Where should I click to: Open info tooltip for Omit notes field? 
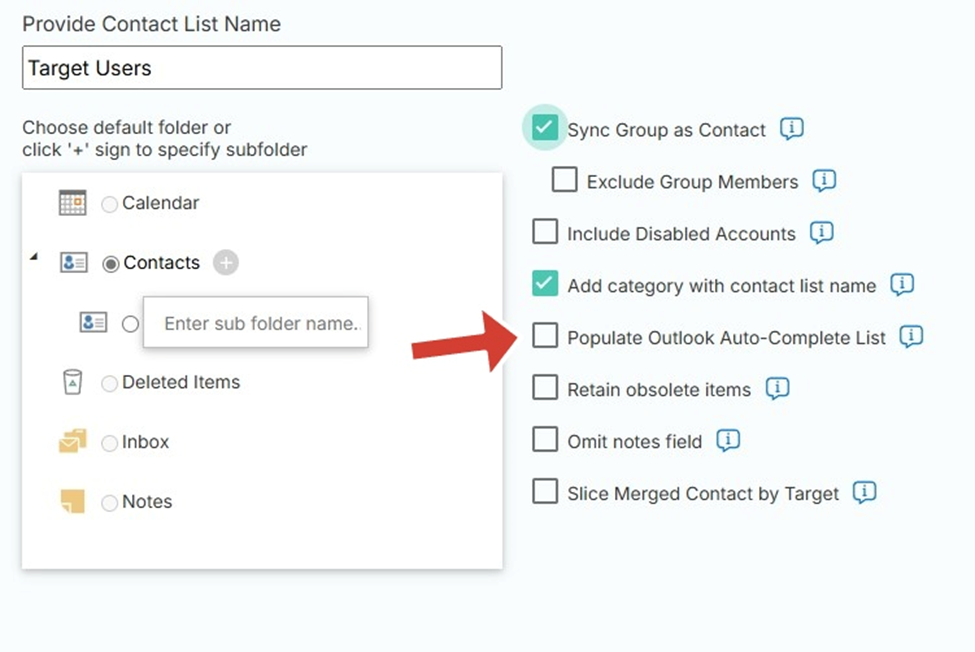tap(728, 440)
